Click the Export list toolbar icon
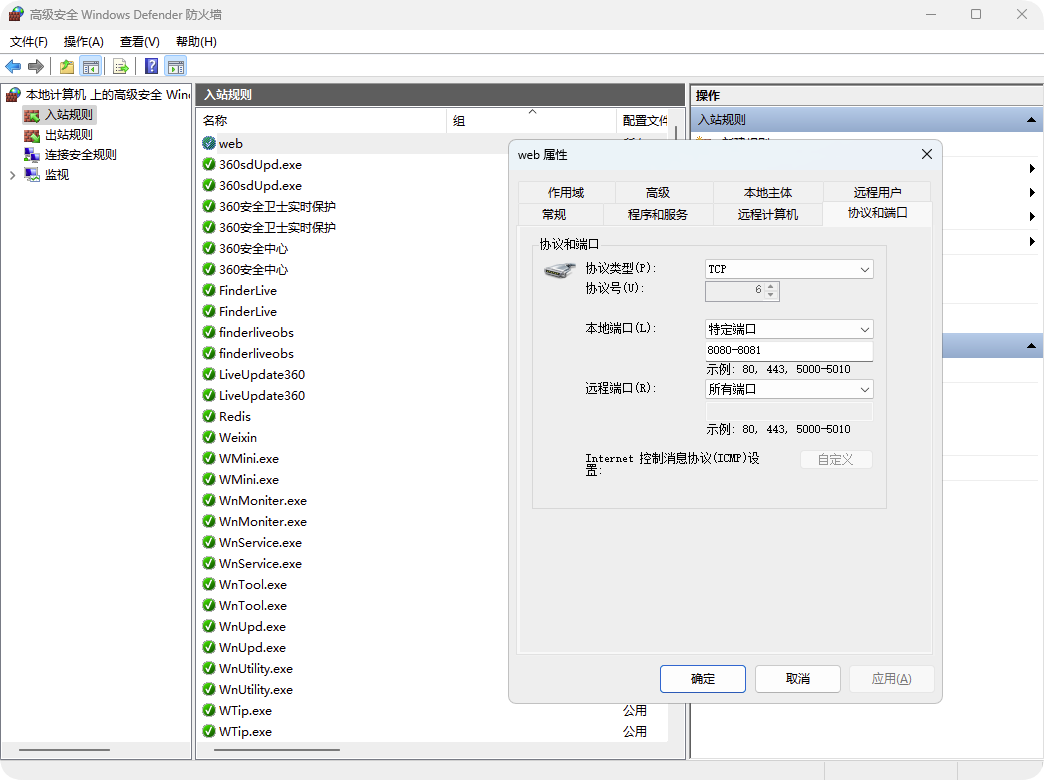The width and height of the screenshot is (1044, 780). pos(121,66)
